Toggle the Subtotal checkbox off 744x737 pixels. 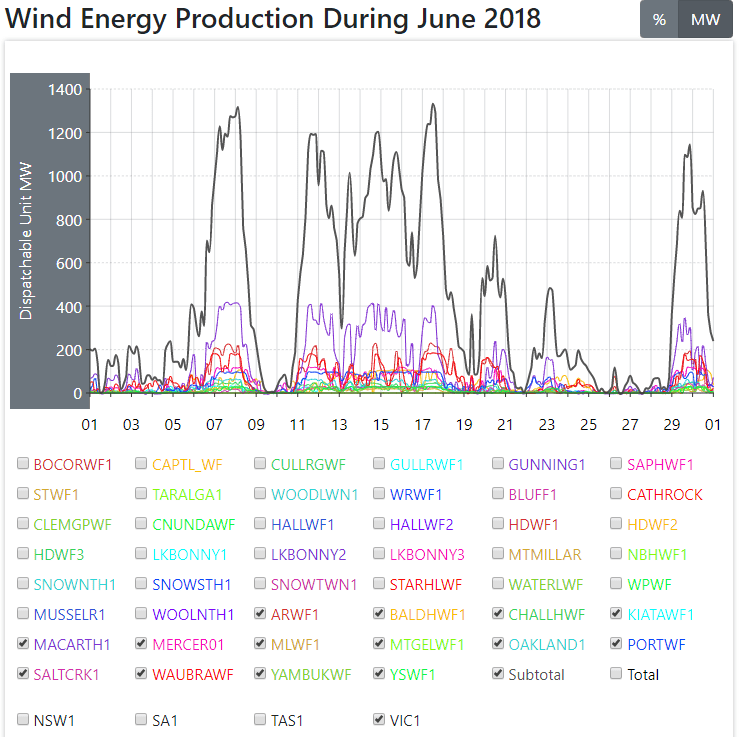click(x=498, y=674)
